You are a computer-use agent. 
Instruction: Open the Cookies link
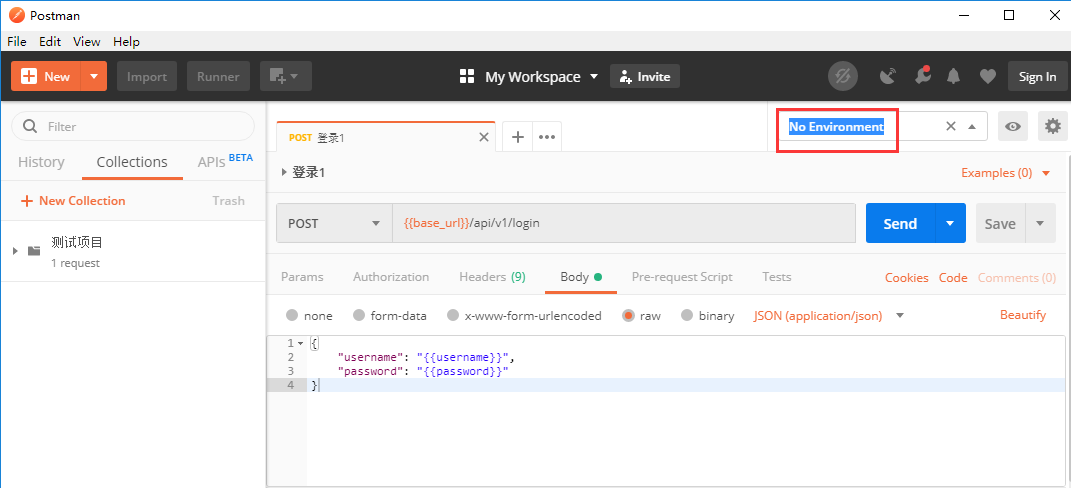click(906, 277)
